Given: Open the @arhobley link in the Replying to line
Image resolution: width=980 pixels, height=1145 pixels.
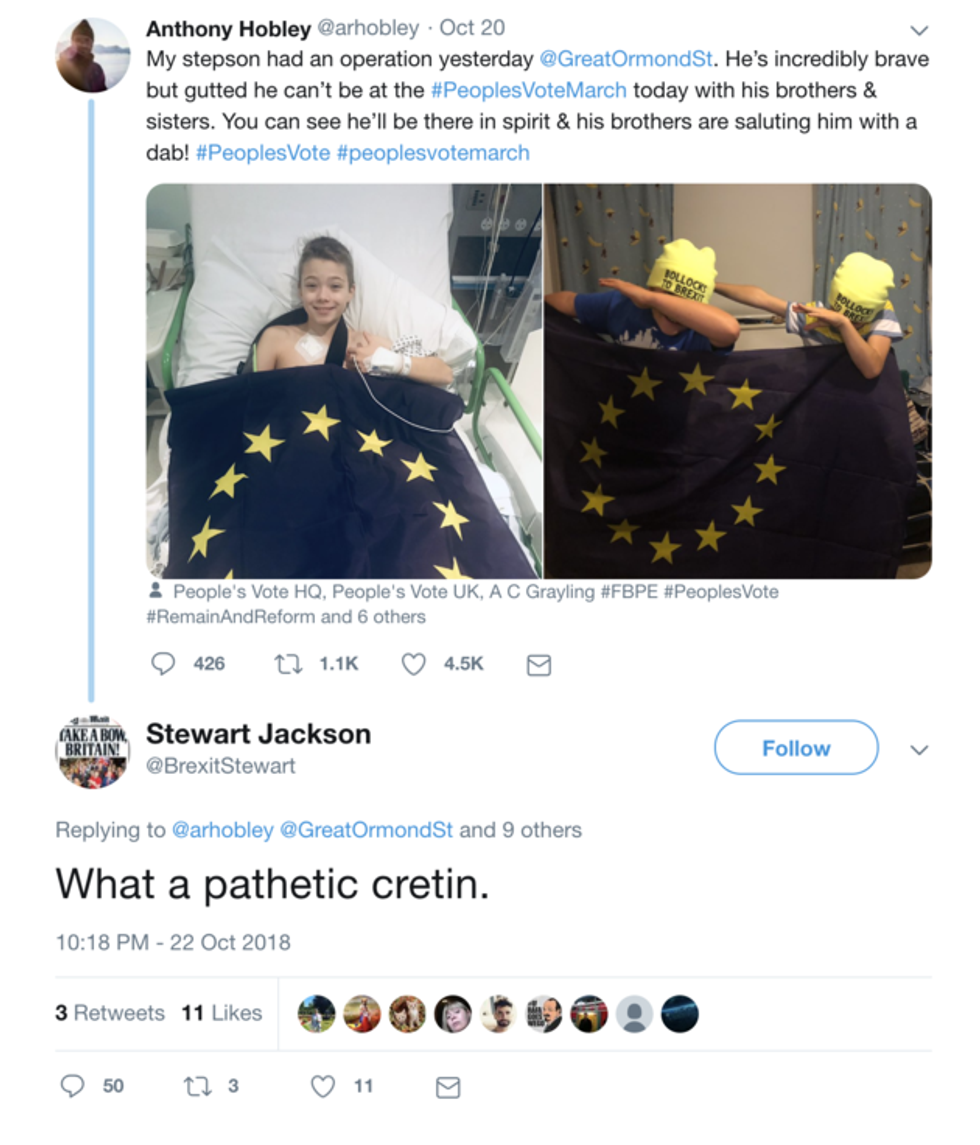Looking at the screenshot, I should coord(223,830).
